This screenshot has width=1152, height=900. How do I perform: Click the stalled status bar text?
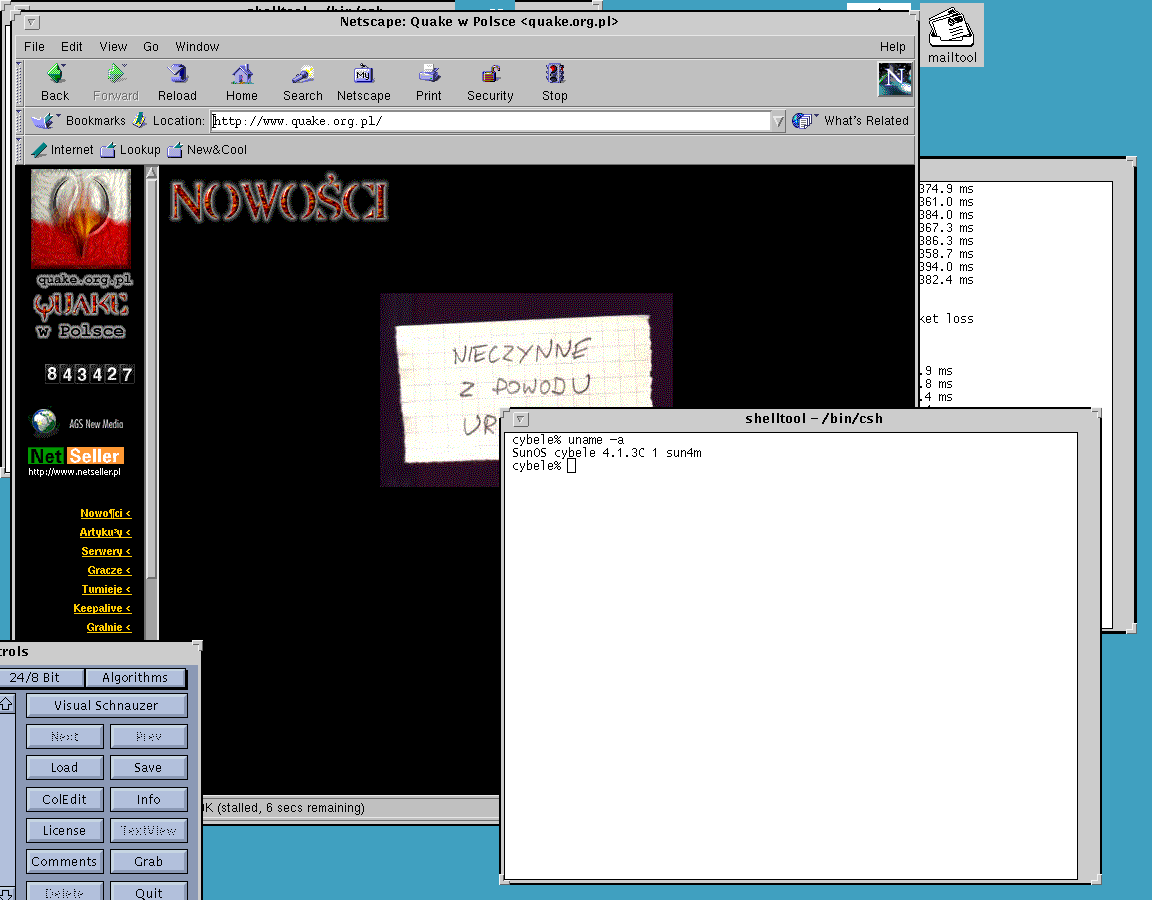click(284, 808)
